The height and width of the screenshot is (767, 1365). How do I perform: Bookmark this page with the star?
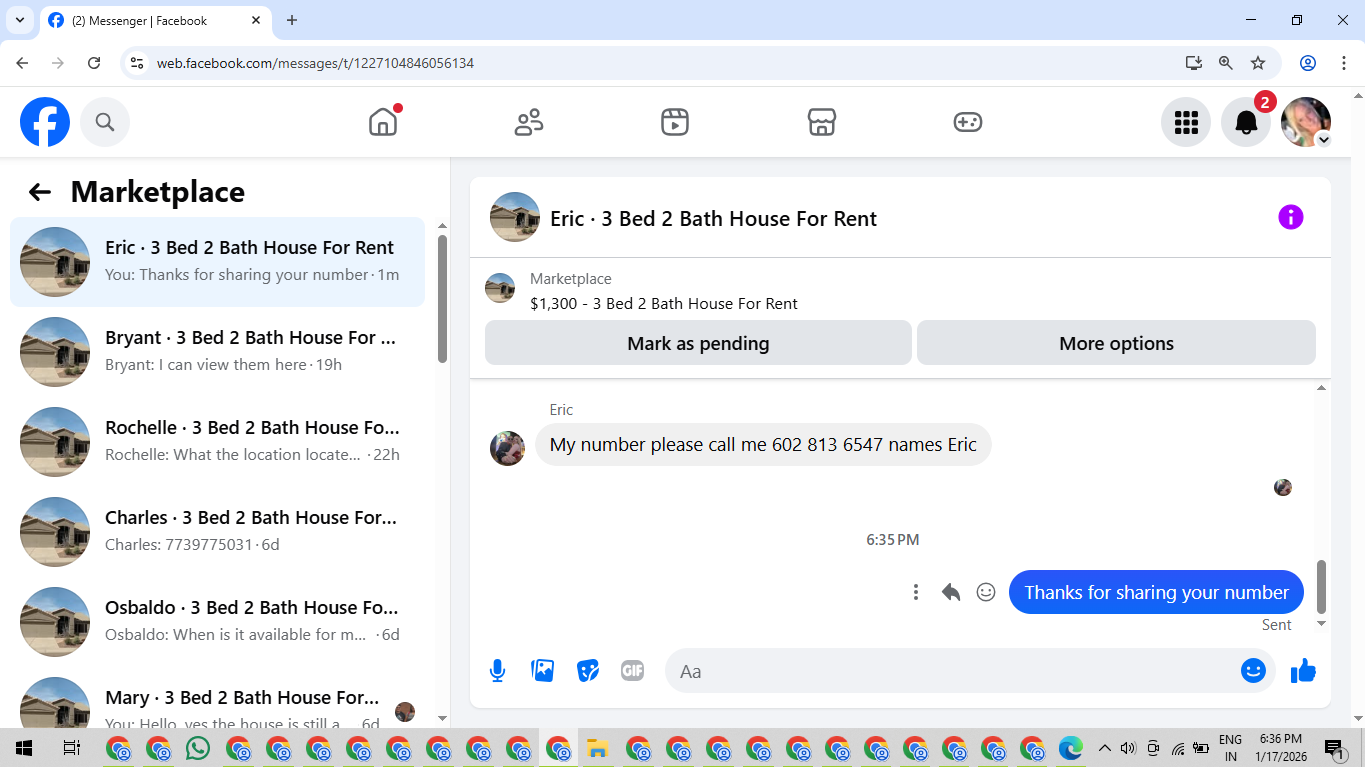tap(1258, 63)
